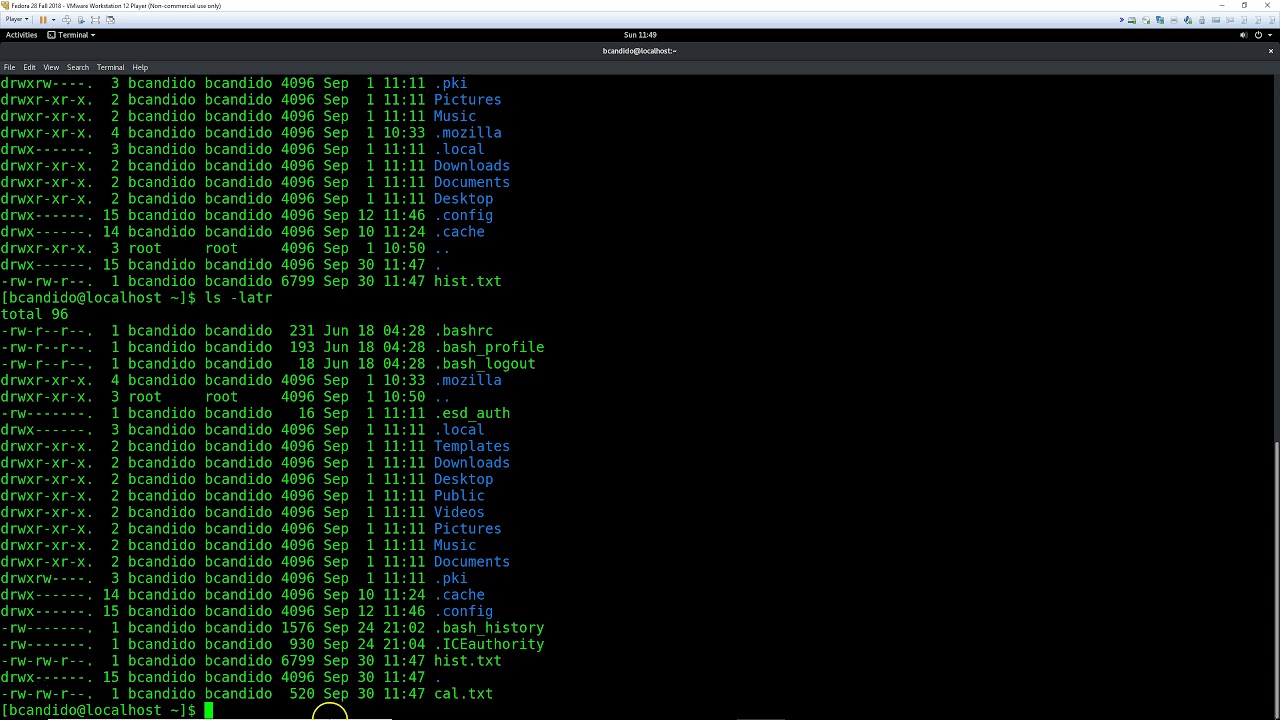This screenshot has width=1280, height=720.
Task: Click the permissions string of cal.txt row
Action: [47, 693]
